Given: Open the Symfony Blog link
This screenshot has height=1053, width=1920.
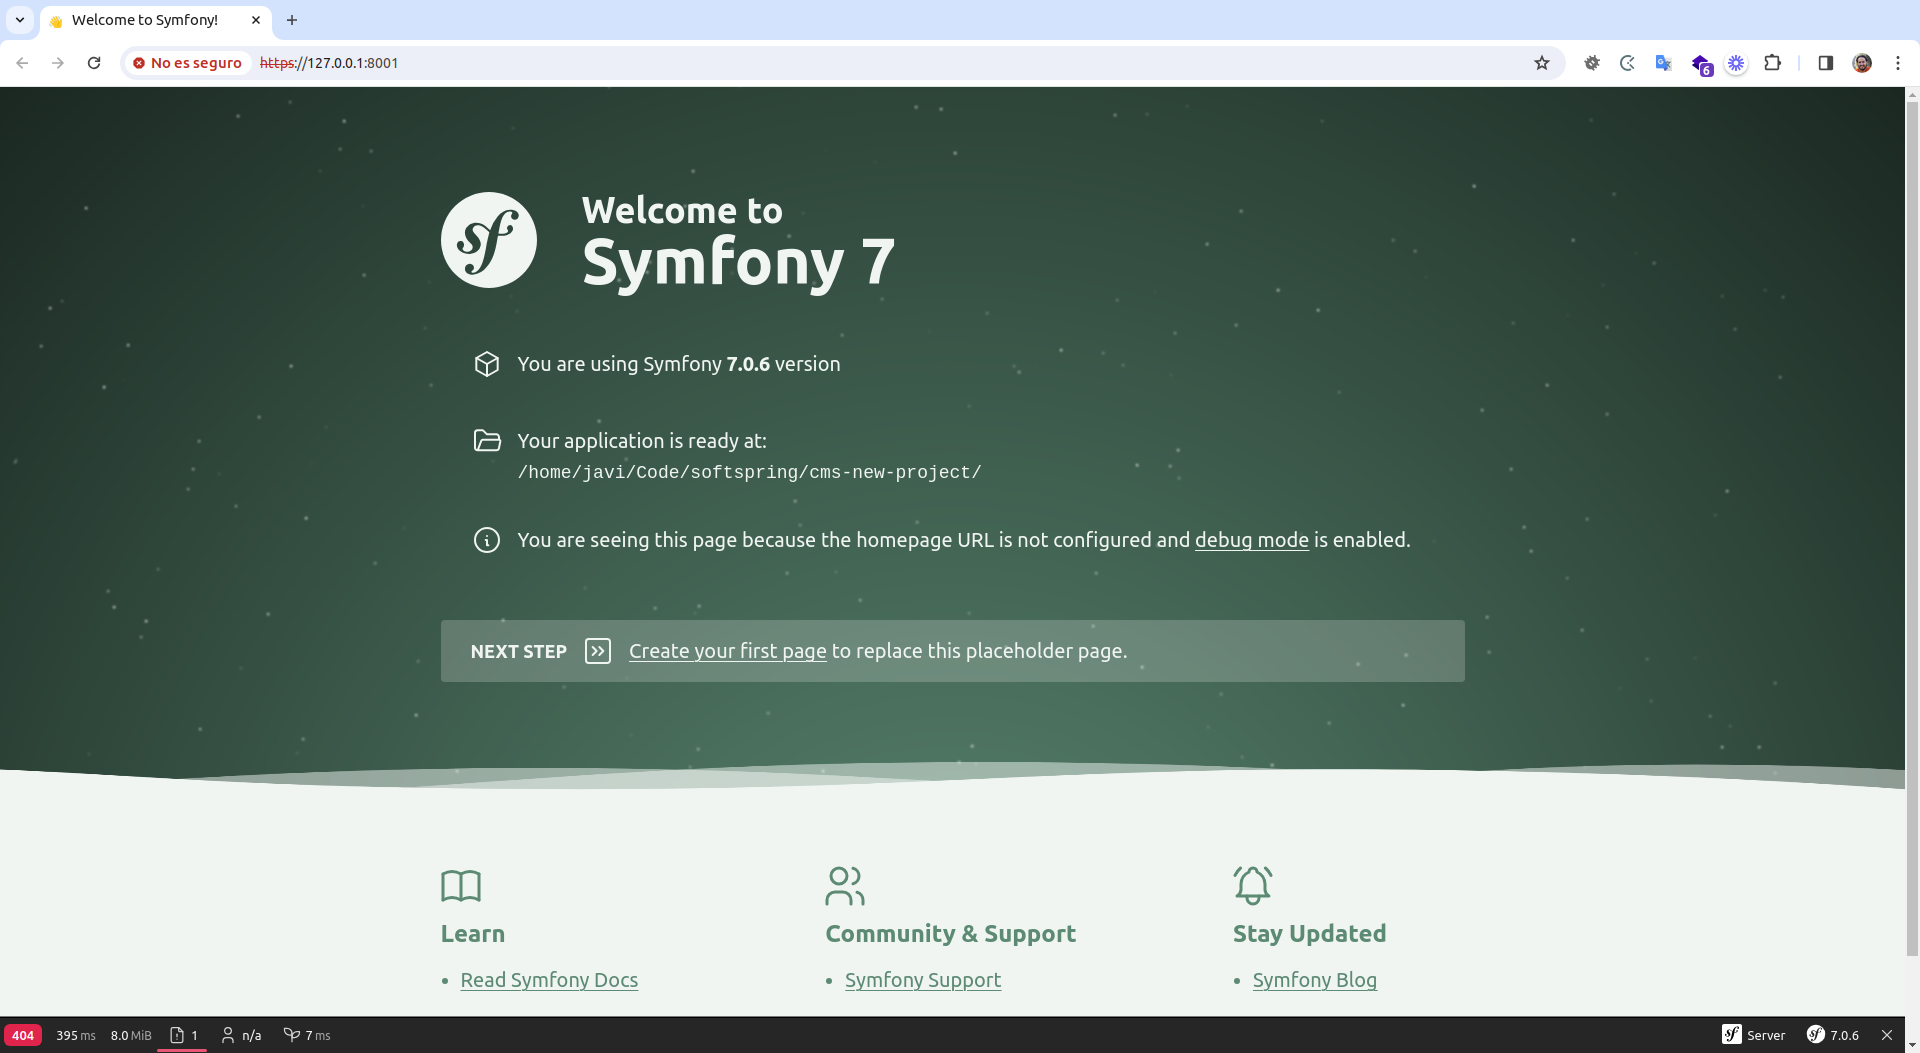Looking at the screenshot, I should pyautogui.click(x=1314, y=980).
